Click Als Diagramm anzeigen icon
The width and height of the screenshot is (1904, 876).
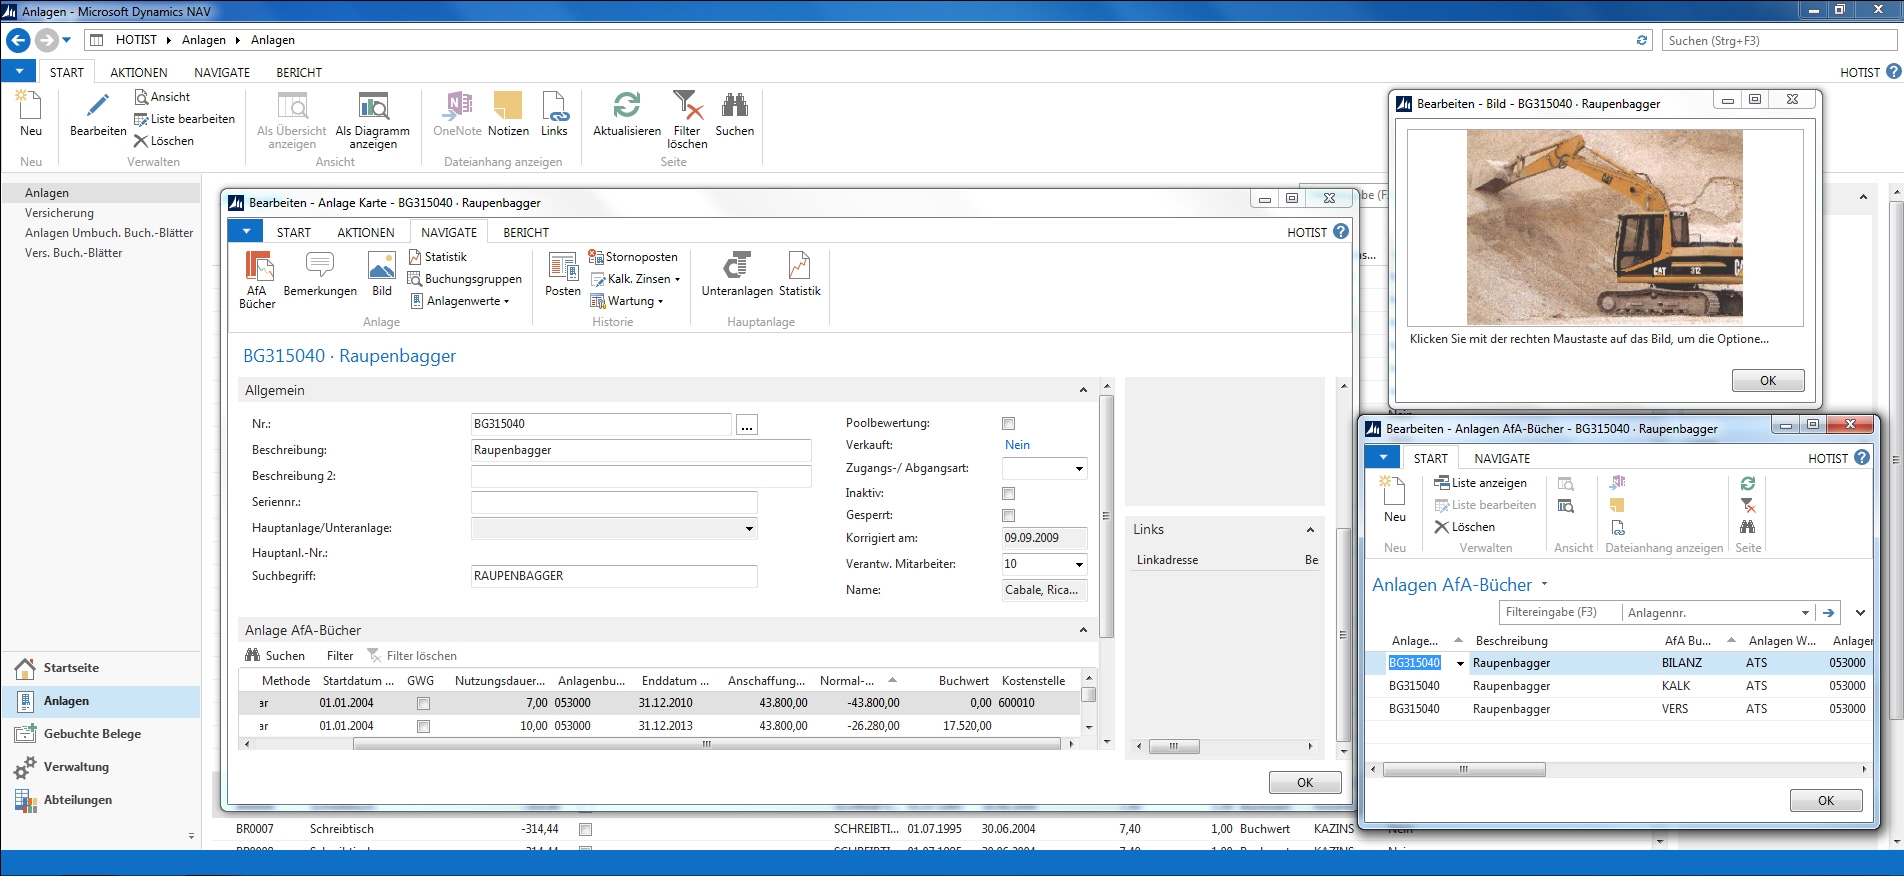coord(373,106)
